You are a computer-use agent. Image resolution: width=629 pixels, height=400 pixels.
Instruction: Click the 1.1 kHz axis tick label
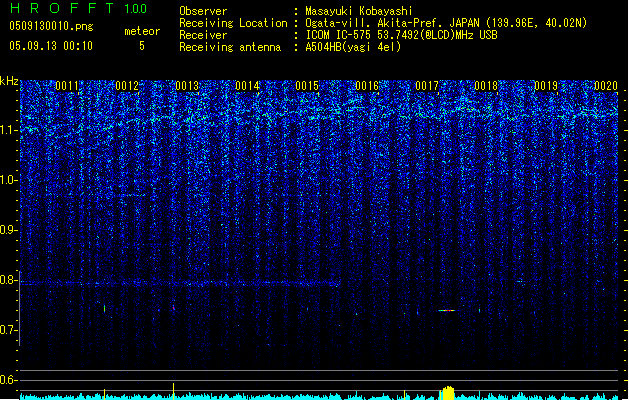click(x=8, y=130)
